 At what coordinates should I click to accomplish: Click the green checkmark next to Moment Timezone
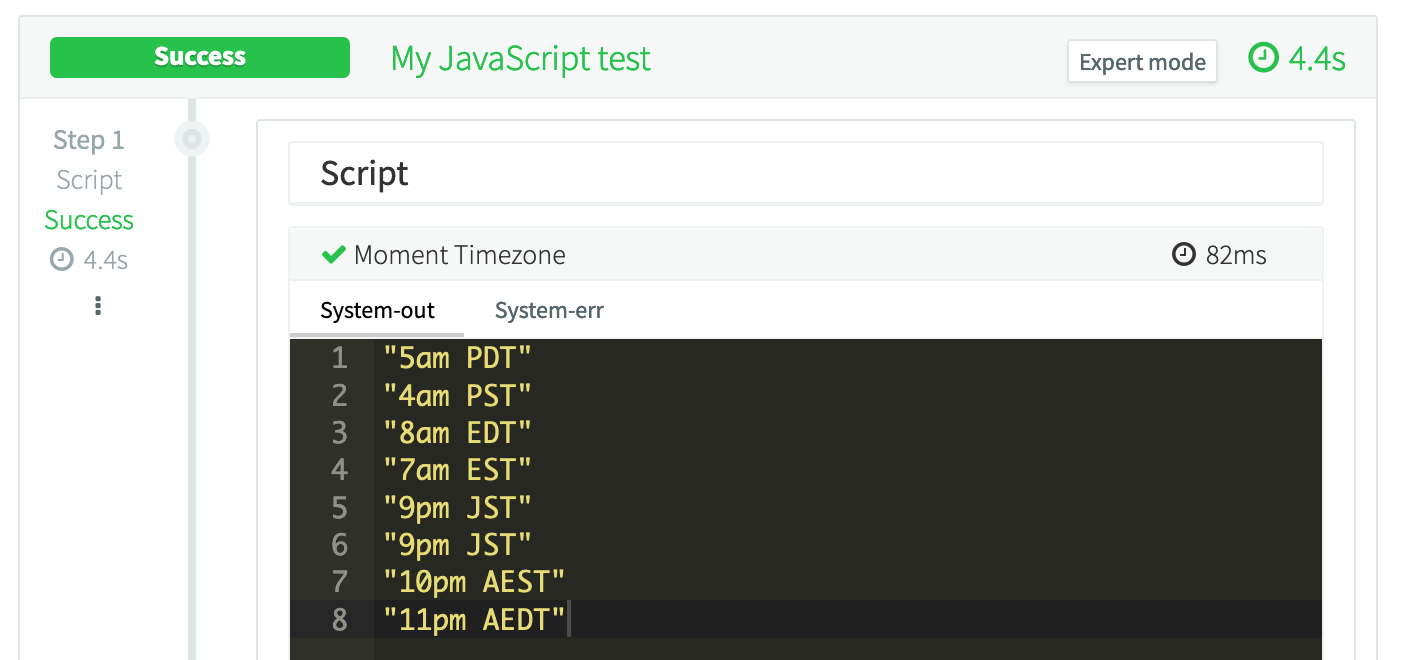tap(333, 255)
